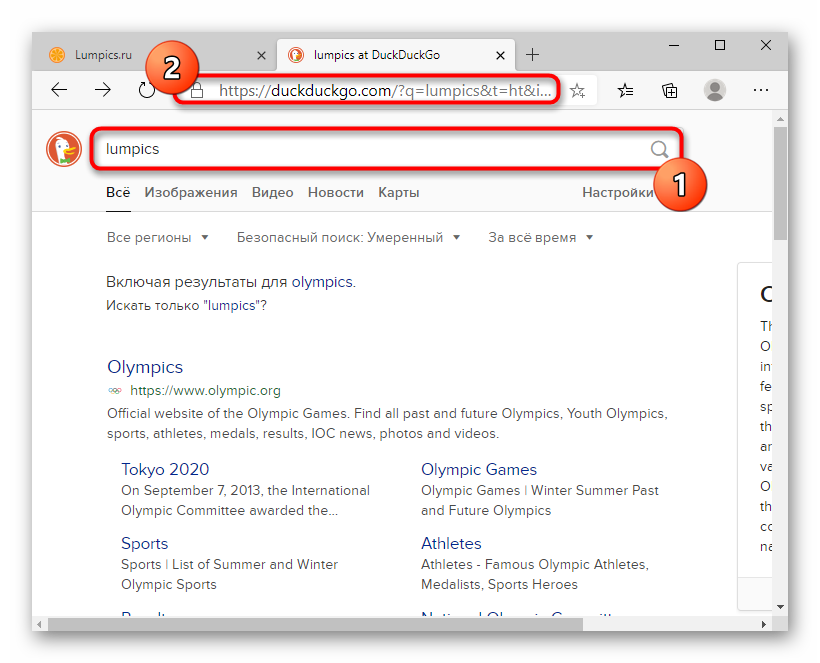The height and width of the screenshot is (663, 820).
Task: Click the magnifying glass search icon
Action: click(659, 149)
